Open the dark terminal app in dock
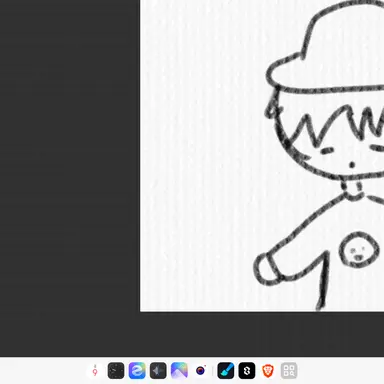 [x=116, y=371]
